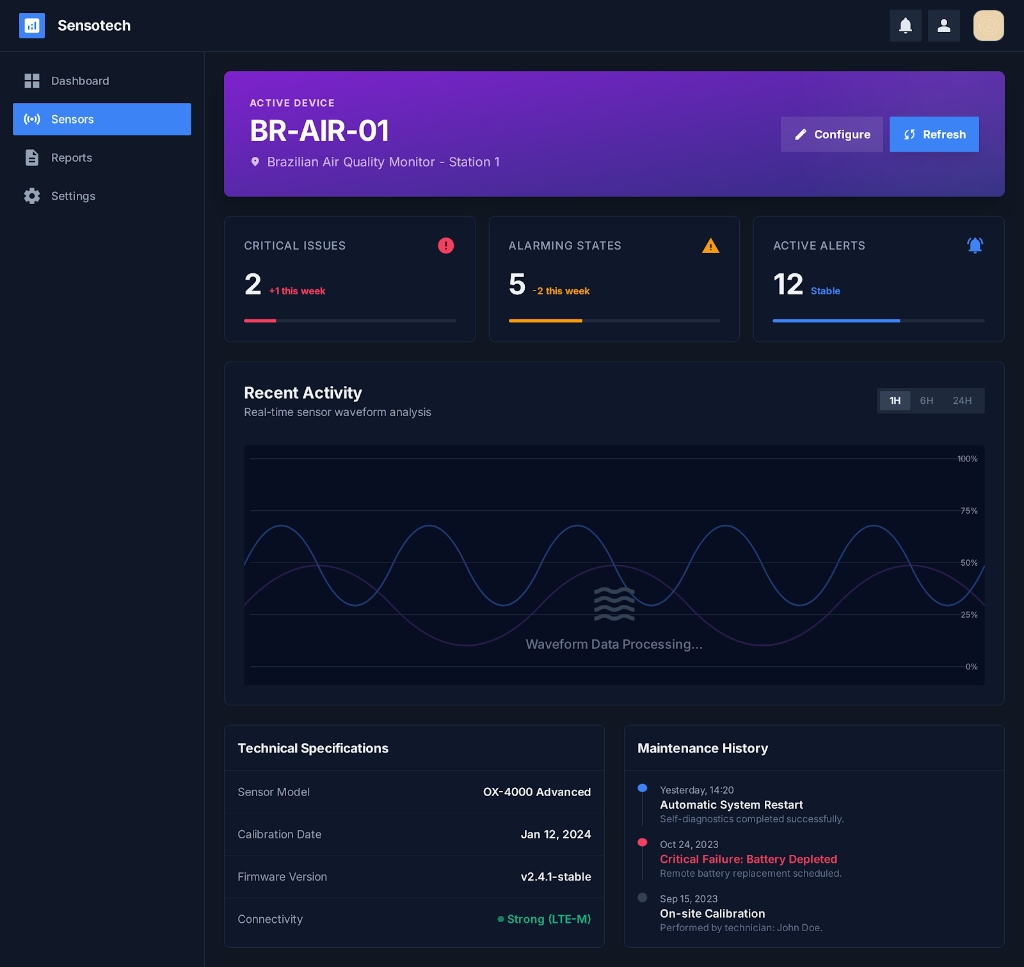Viewport: 1024px width, 967px height.
Task: Click the 'Stable' status label
Action: 825,291
